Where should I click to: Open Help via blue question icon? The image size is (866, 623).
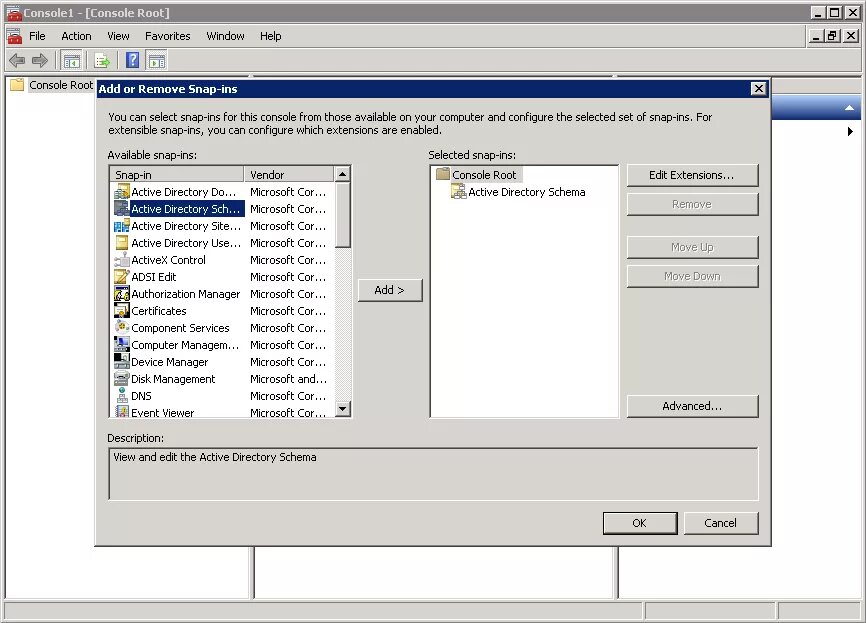click(133, 60)
